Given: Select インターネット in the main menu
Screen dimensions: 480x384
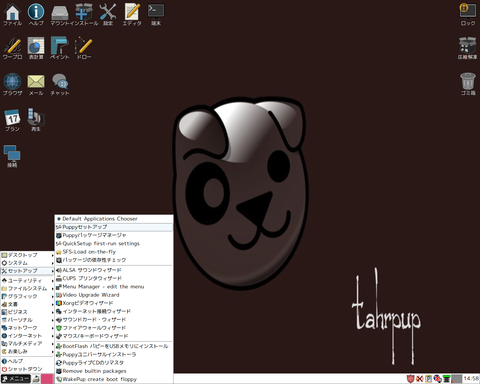Looking at the screenshot, I should (x=27, y=336).
